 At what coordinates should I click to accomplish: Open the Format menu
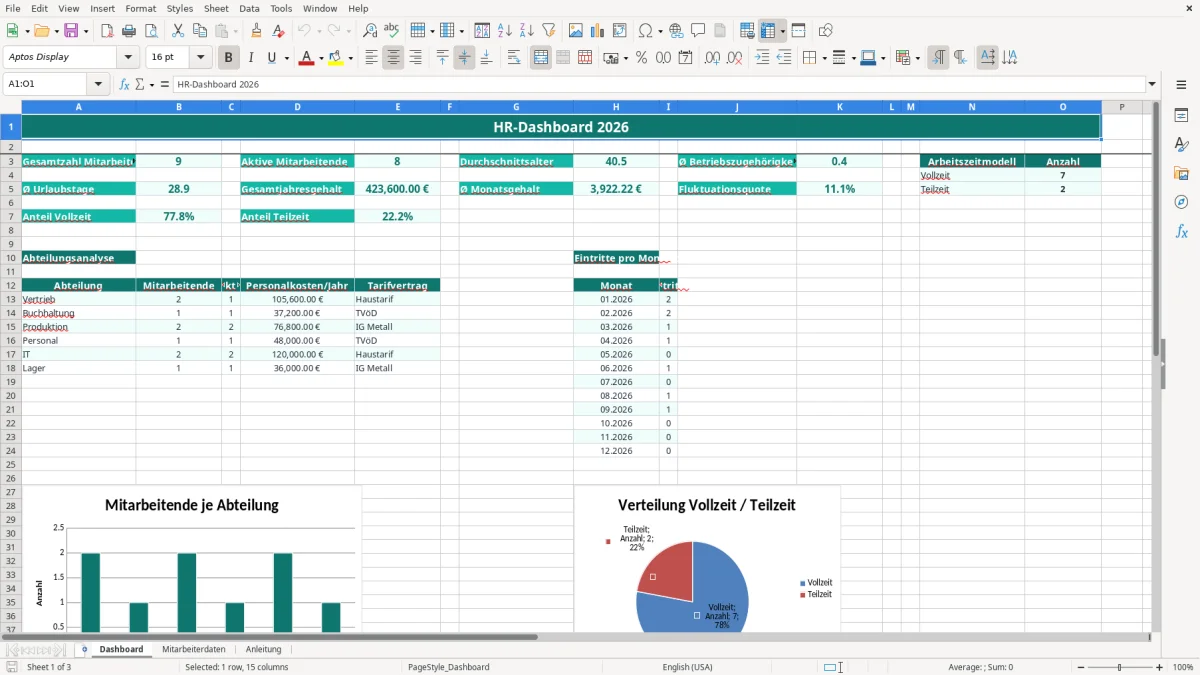(x=140, y=8)
